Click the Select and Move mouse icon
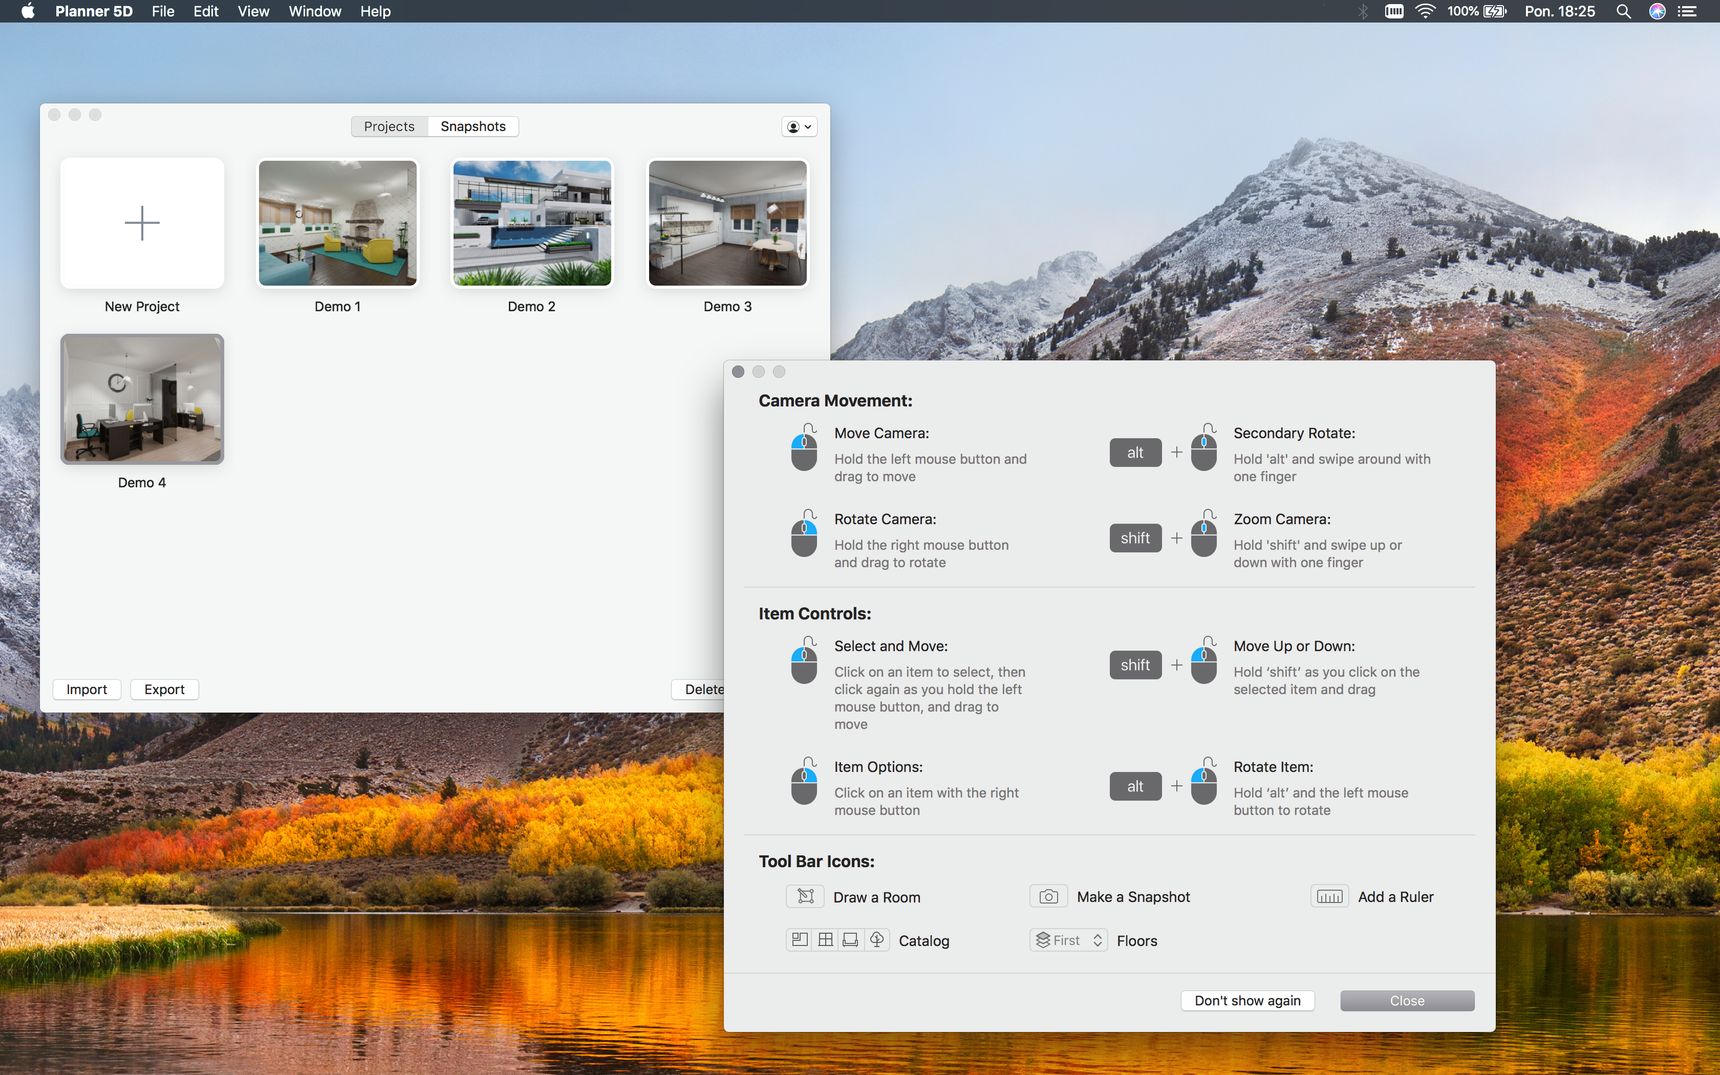Screen dimensions: 1720x1075 coord(805,659)
